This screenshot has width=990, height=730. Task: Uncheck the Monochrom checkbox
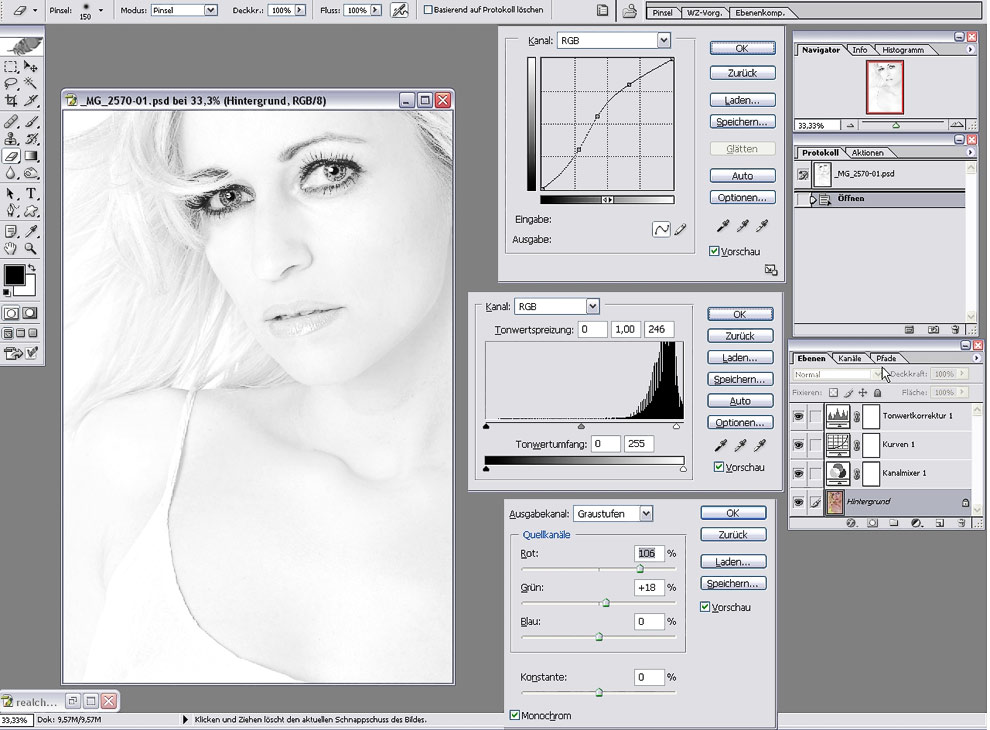tap(515, 715)
